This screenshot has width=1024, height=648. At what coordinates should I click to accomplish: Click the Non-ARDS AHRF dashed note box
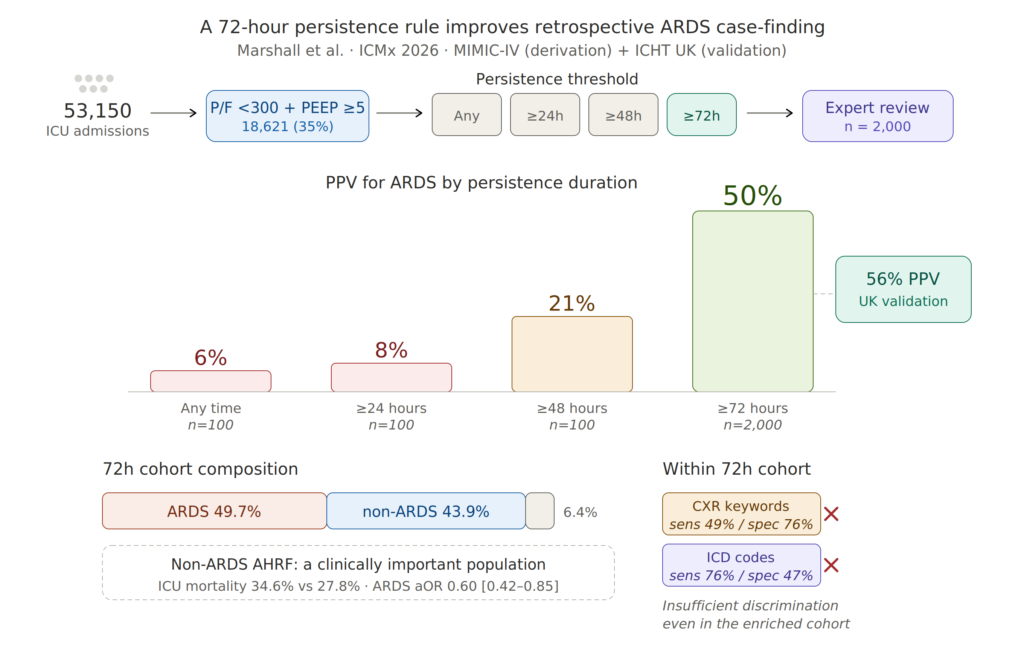(x=358, y=573)
